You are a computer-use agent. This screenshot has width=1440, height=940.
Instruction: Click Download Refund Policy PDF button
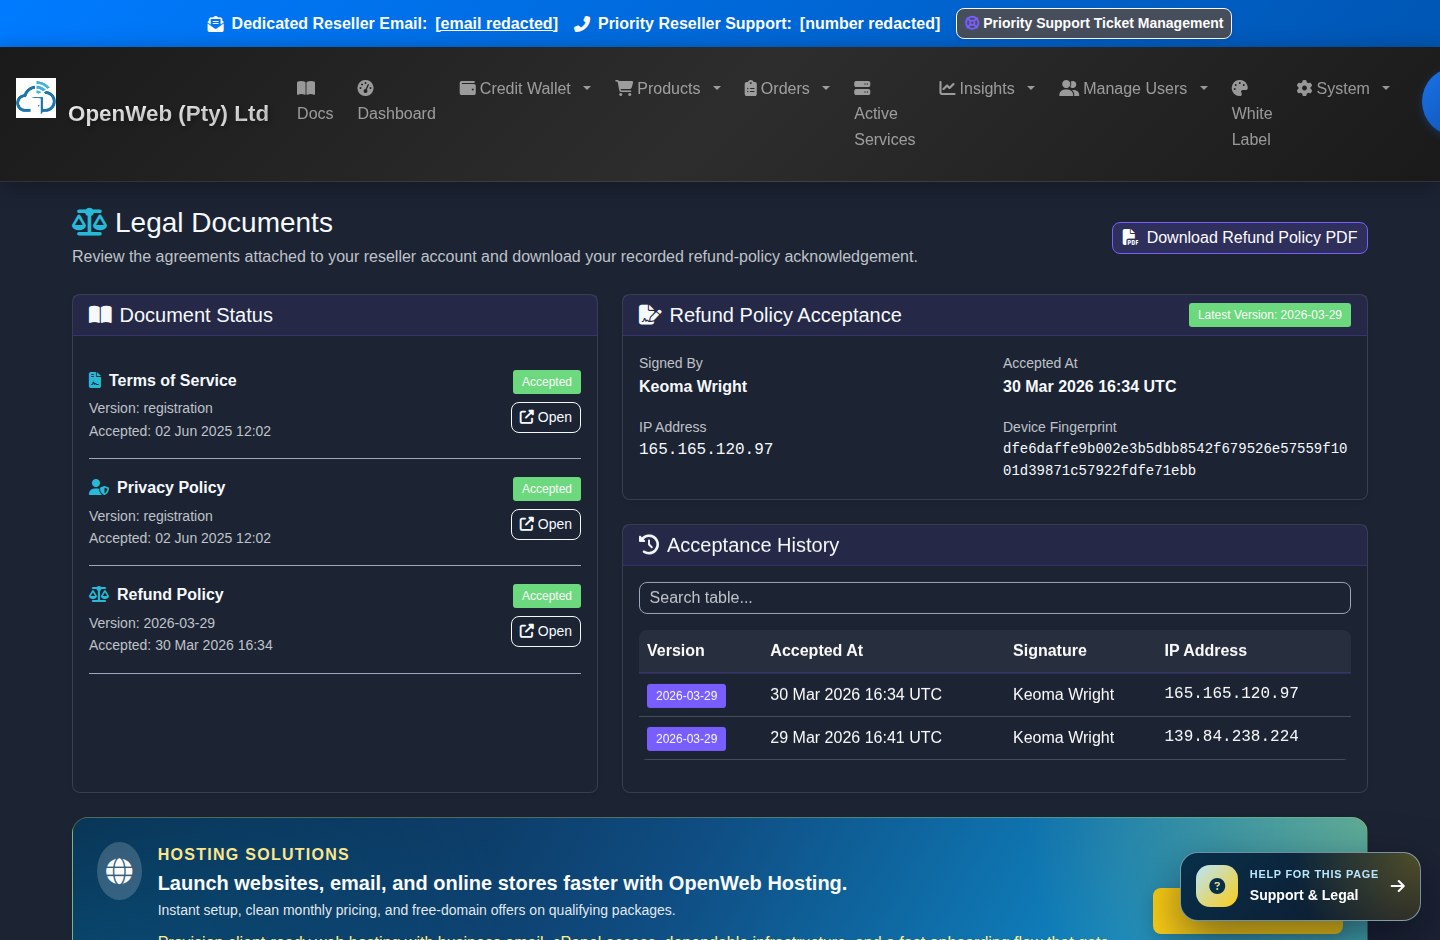(x=1240, y=238)
